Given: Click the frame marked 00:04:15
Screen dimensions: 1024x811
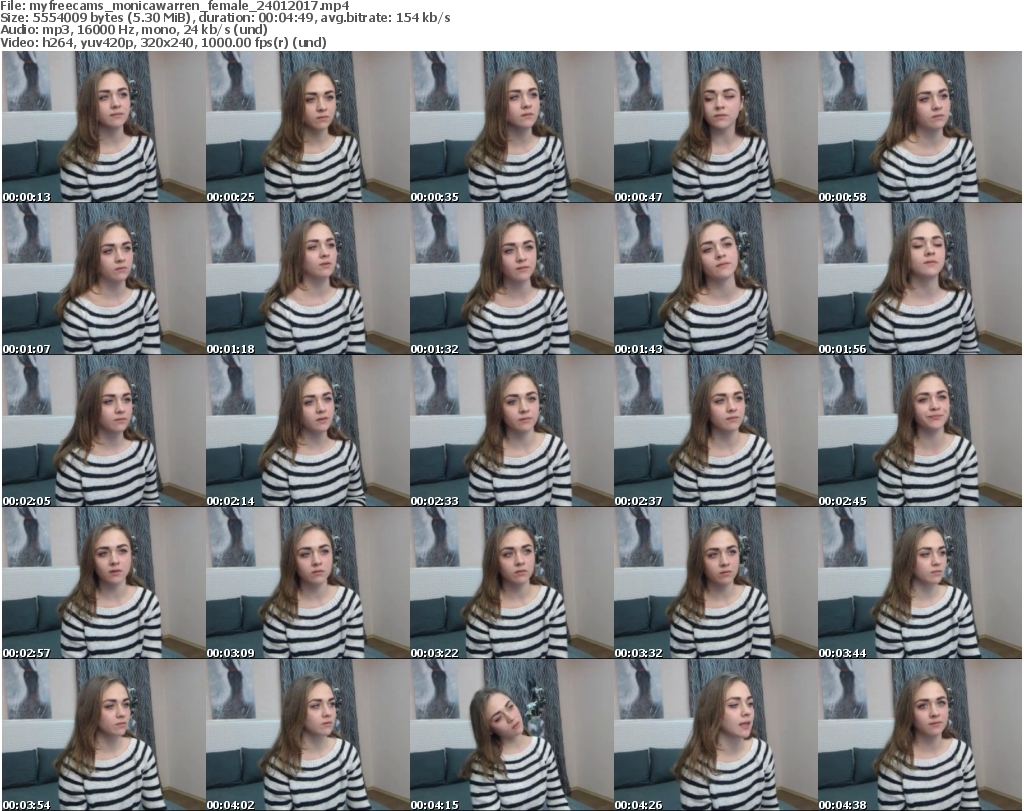Looking at the screenshot, I should [511, 735].
